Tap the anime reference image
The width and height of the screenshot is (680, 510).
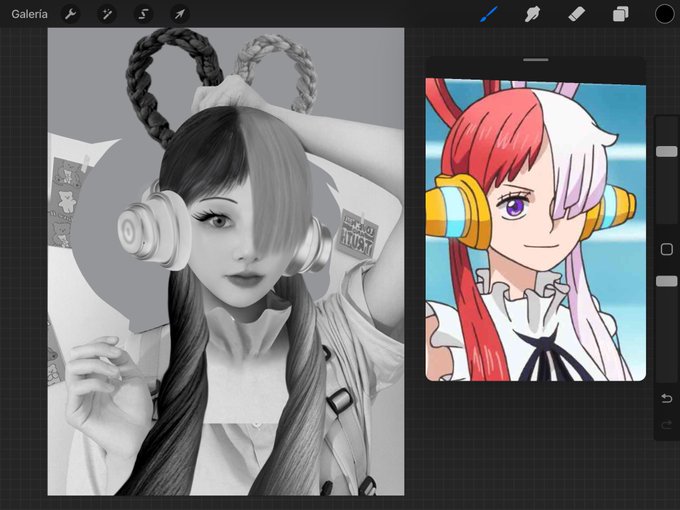tap(536, 229)
